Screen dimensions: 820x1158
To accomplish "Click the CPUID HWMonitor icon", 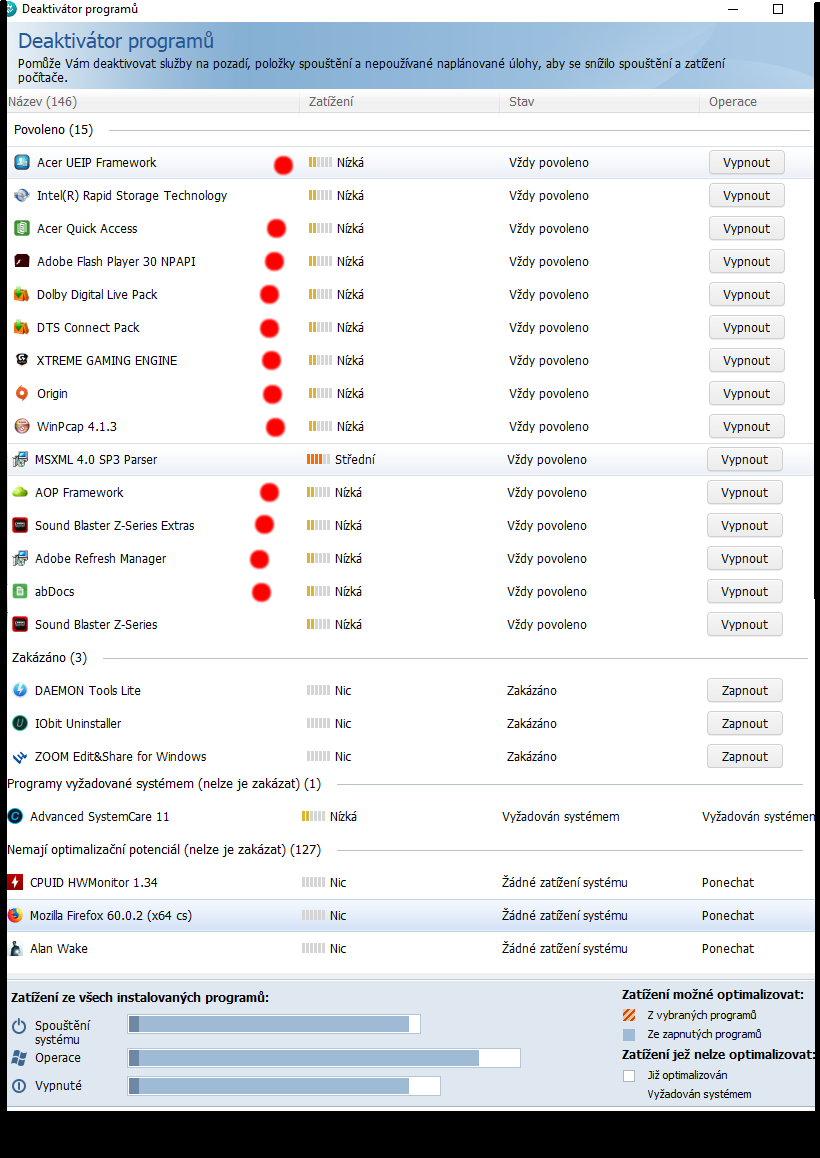I will click(15, 883).
